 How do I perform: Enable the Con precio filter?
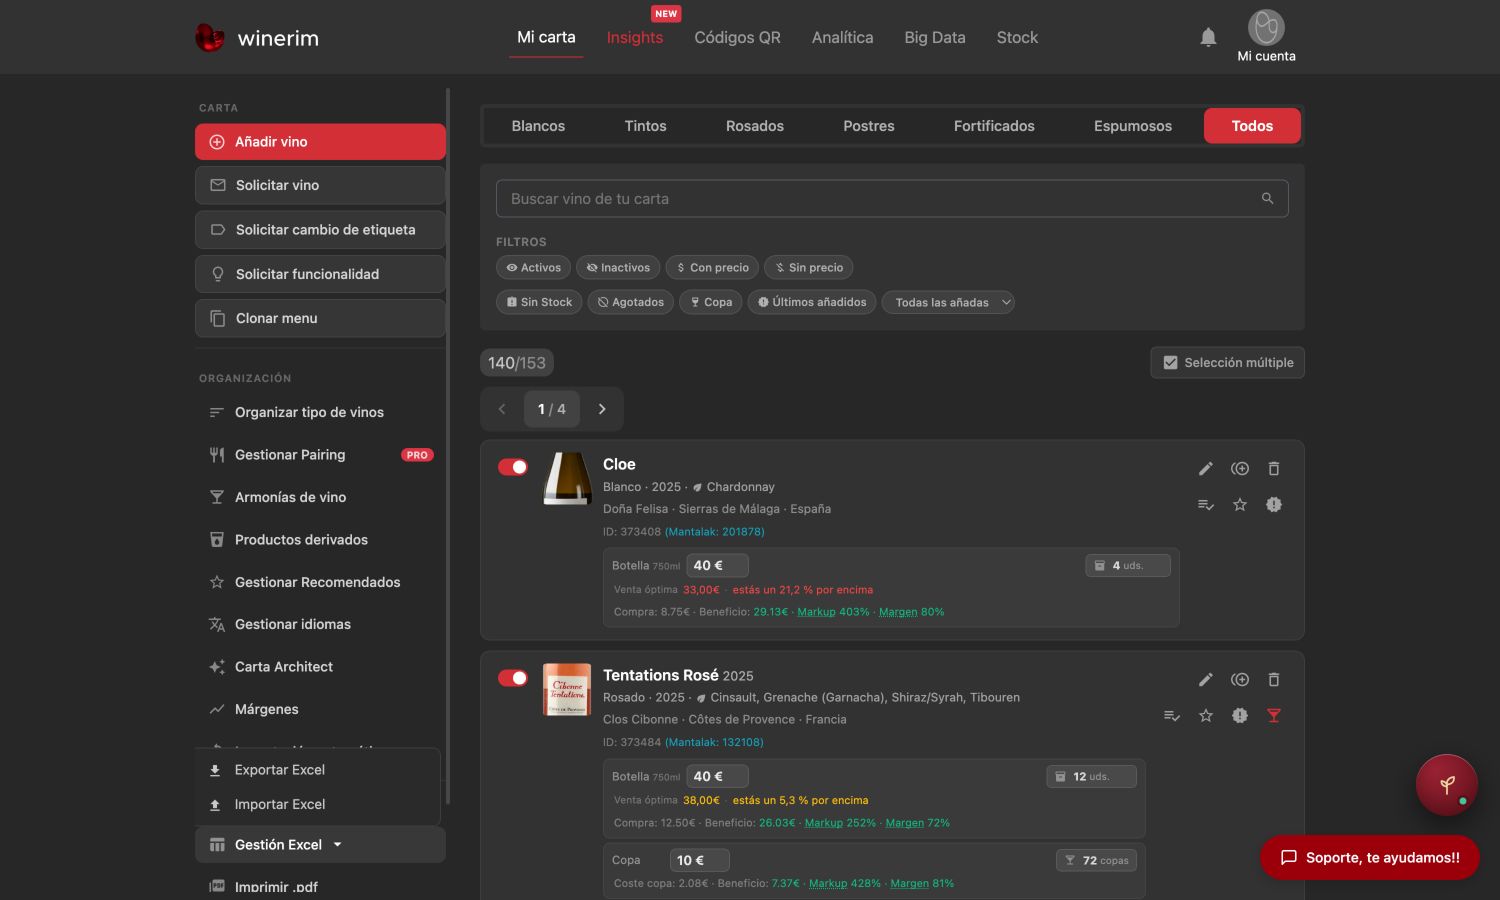[713, 268]
